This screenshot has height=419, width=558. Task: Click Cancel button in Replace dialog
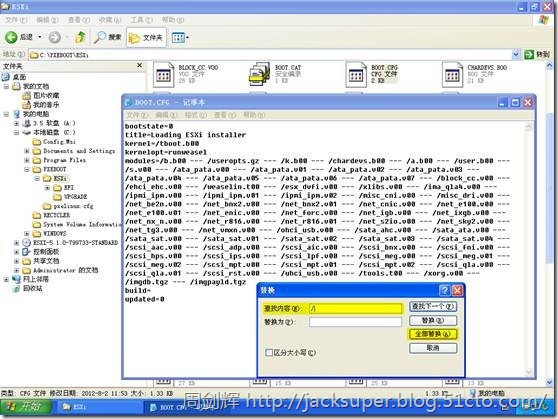click(x=433, y=348)
